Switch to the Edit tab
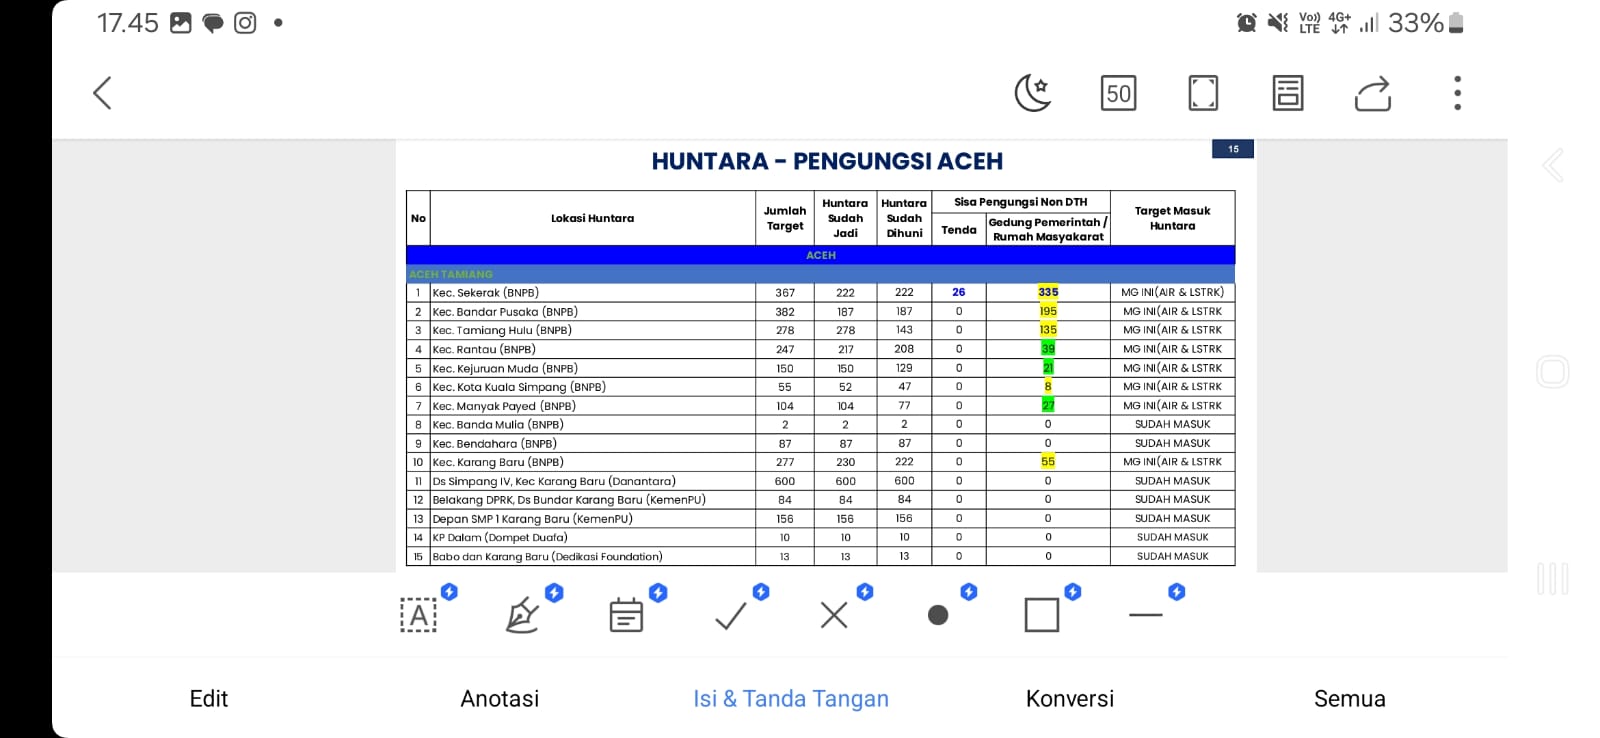1600x738 pixels. pos(209,698)
